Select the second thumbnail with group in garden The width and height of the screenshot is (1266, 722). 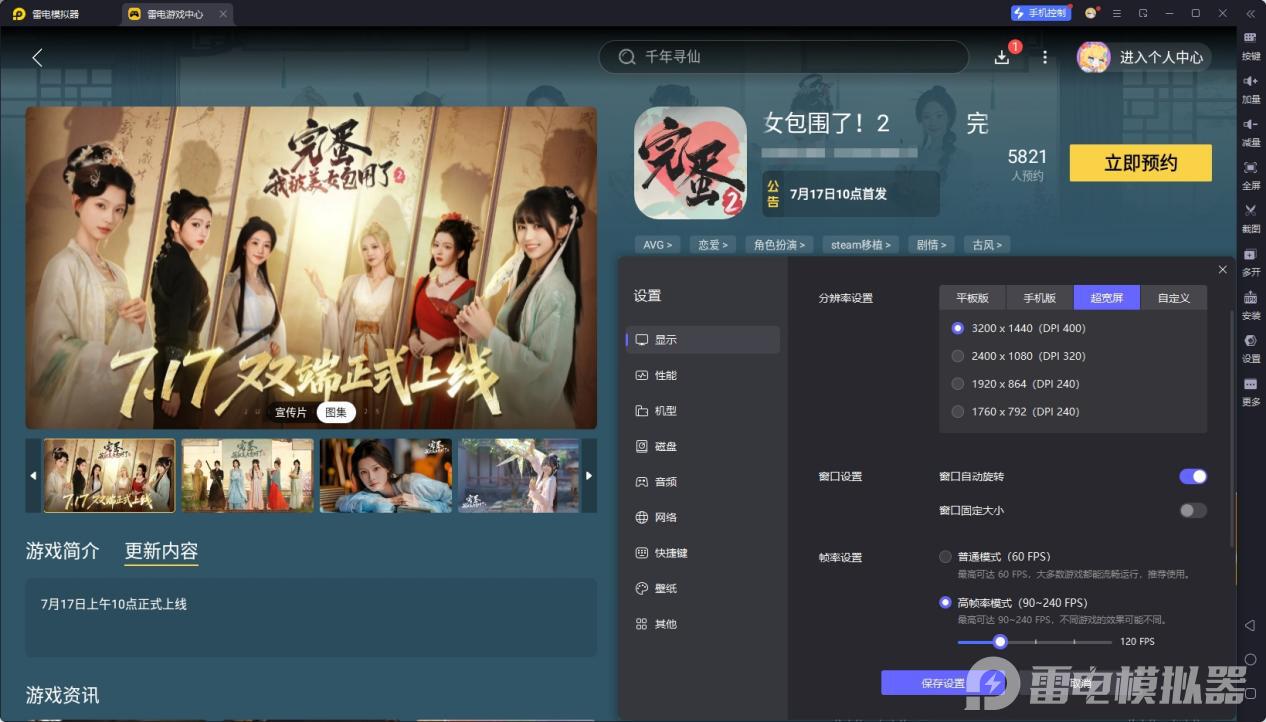click(247, 475)
